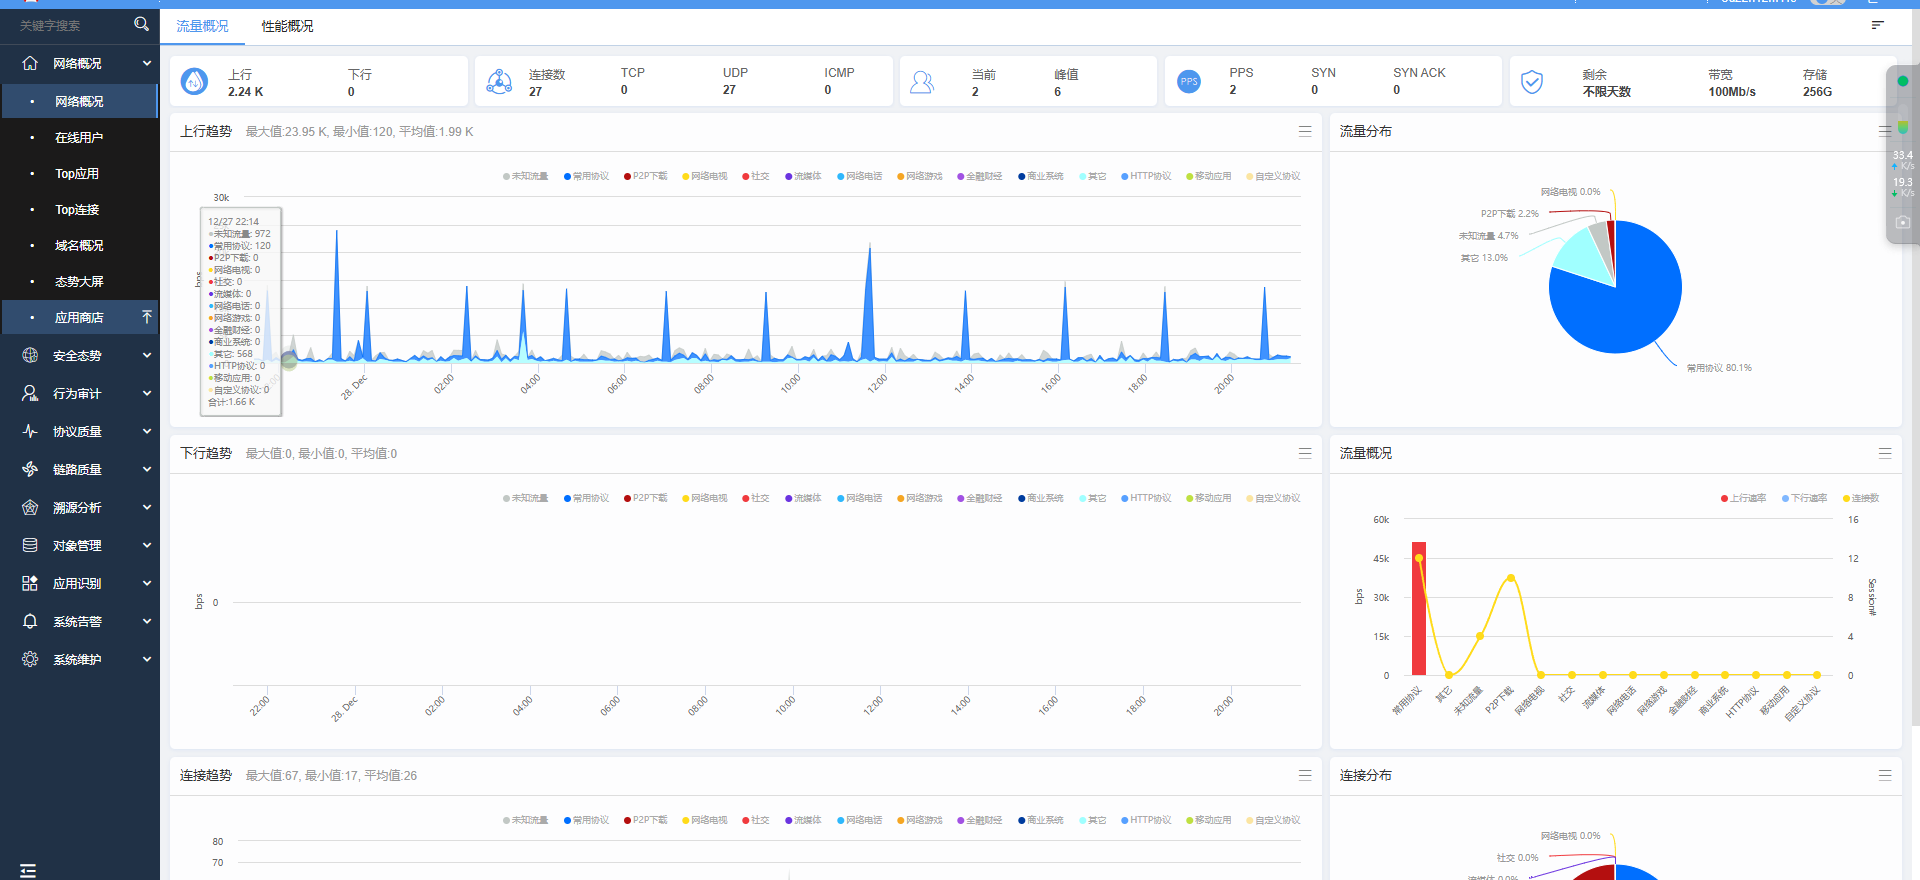The height and width of the screenshot is (880, 1920).
Task: Open the 上行趋势 chart menu icon
Action: coord(1305,131)
